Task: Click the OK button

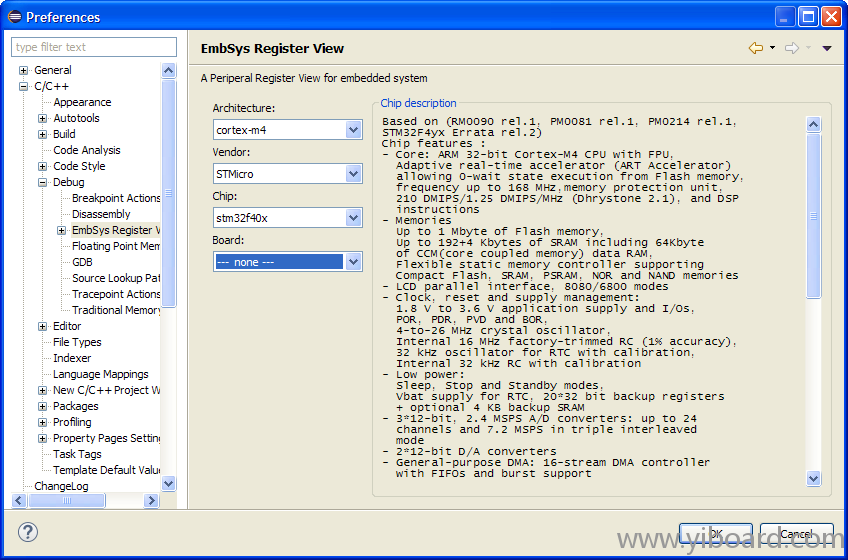Action: click(715, 534)
